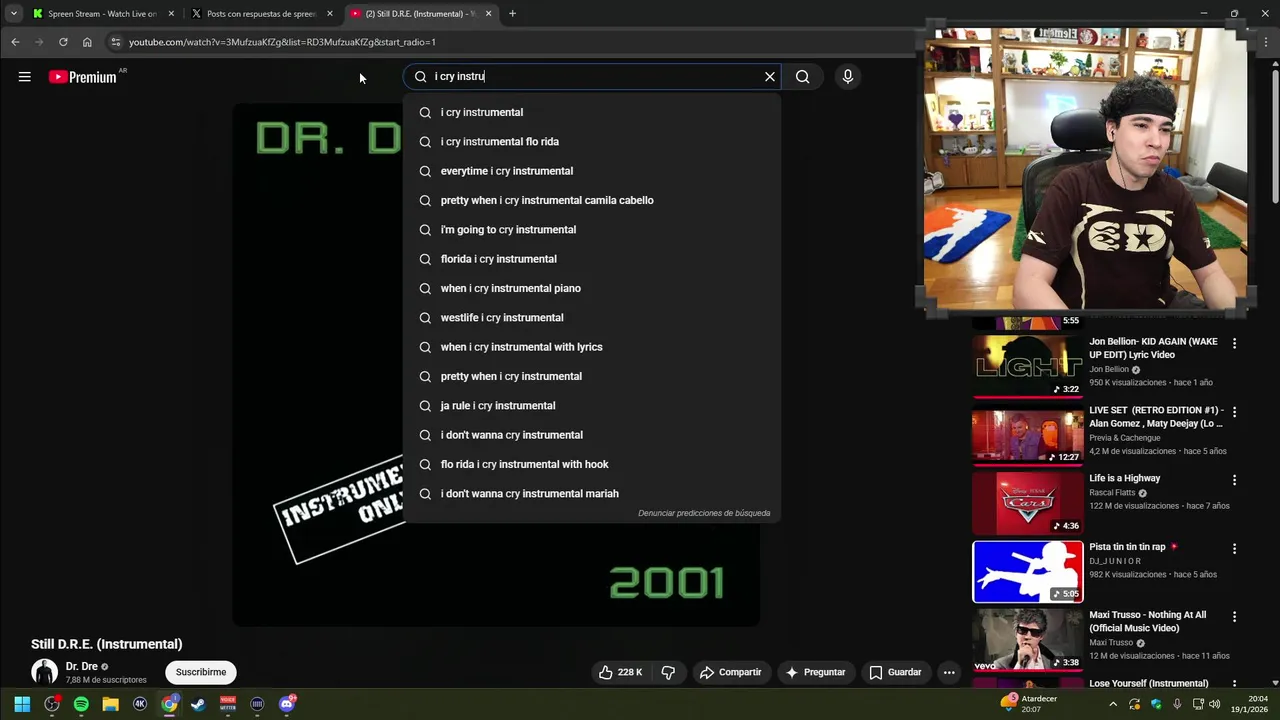
Task: Open options menu for Jon Bellion video
Action: point(1234,343)
